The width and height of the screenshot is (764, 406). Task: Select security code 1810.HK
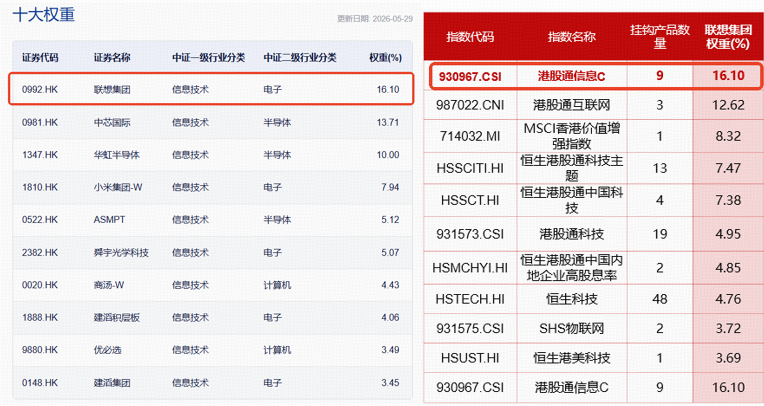[40, 187]
